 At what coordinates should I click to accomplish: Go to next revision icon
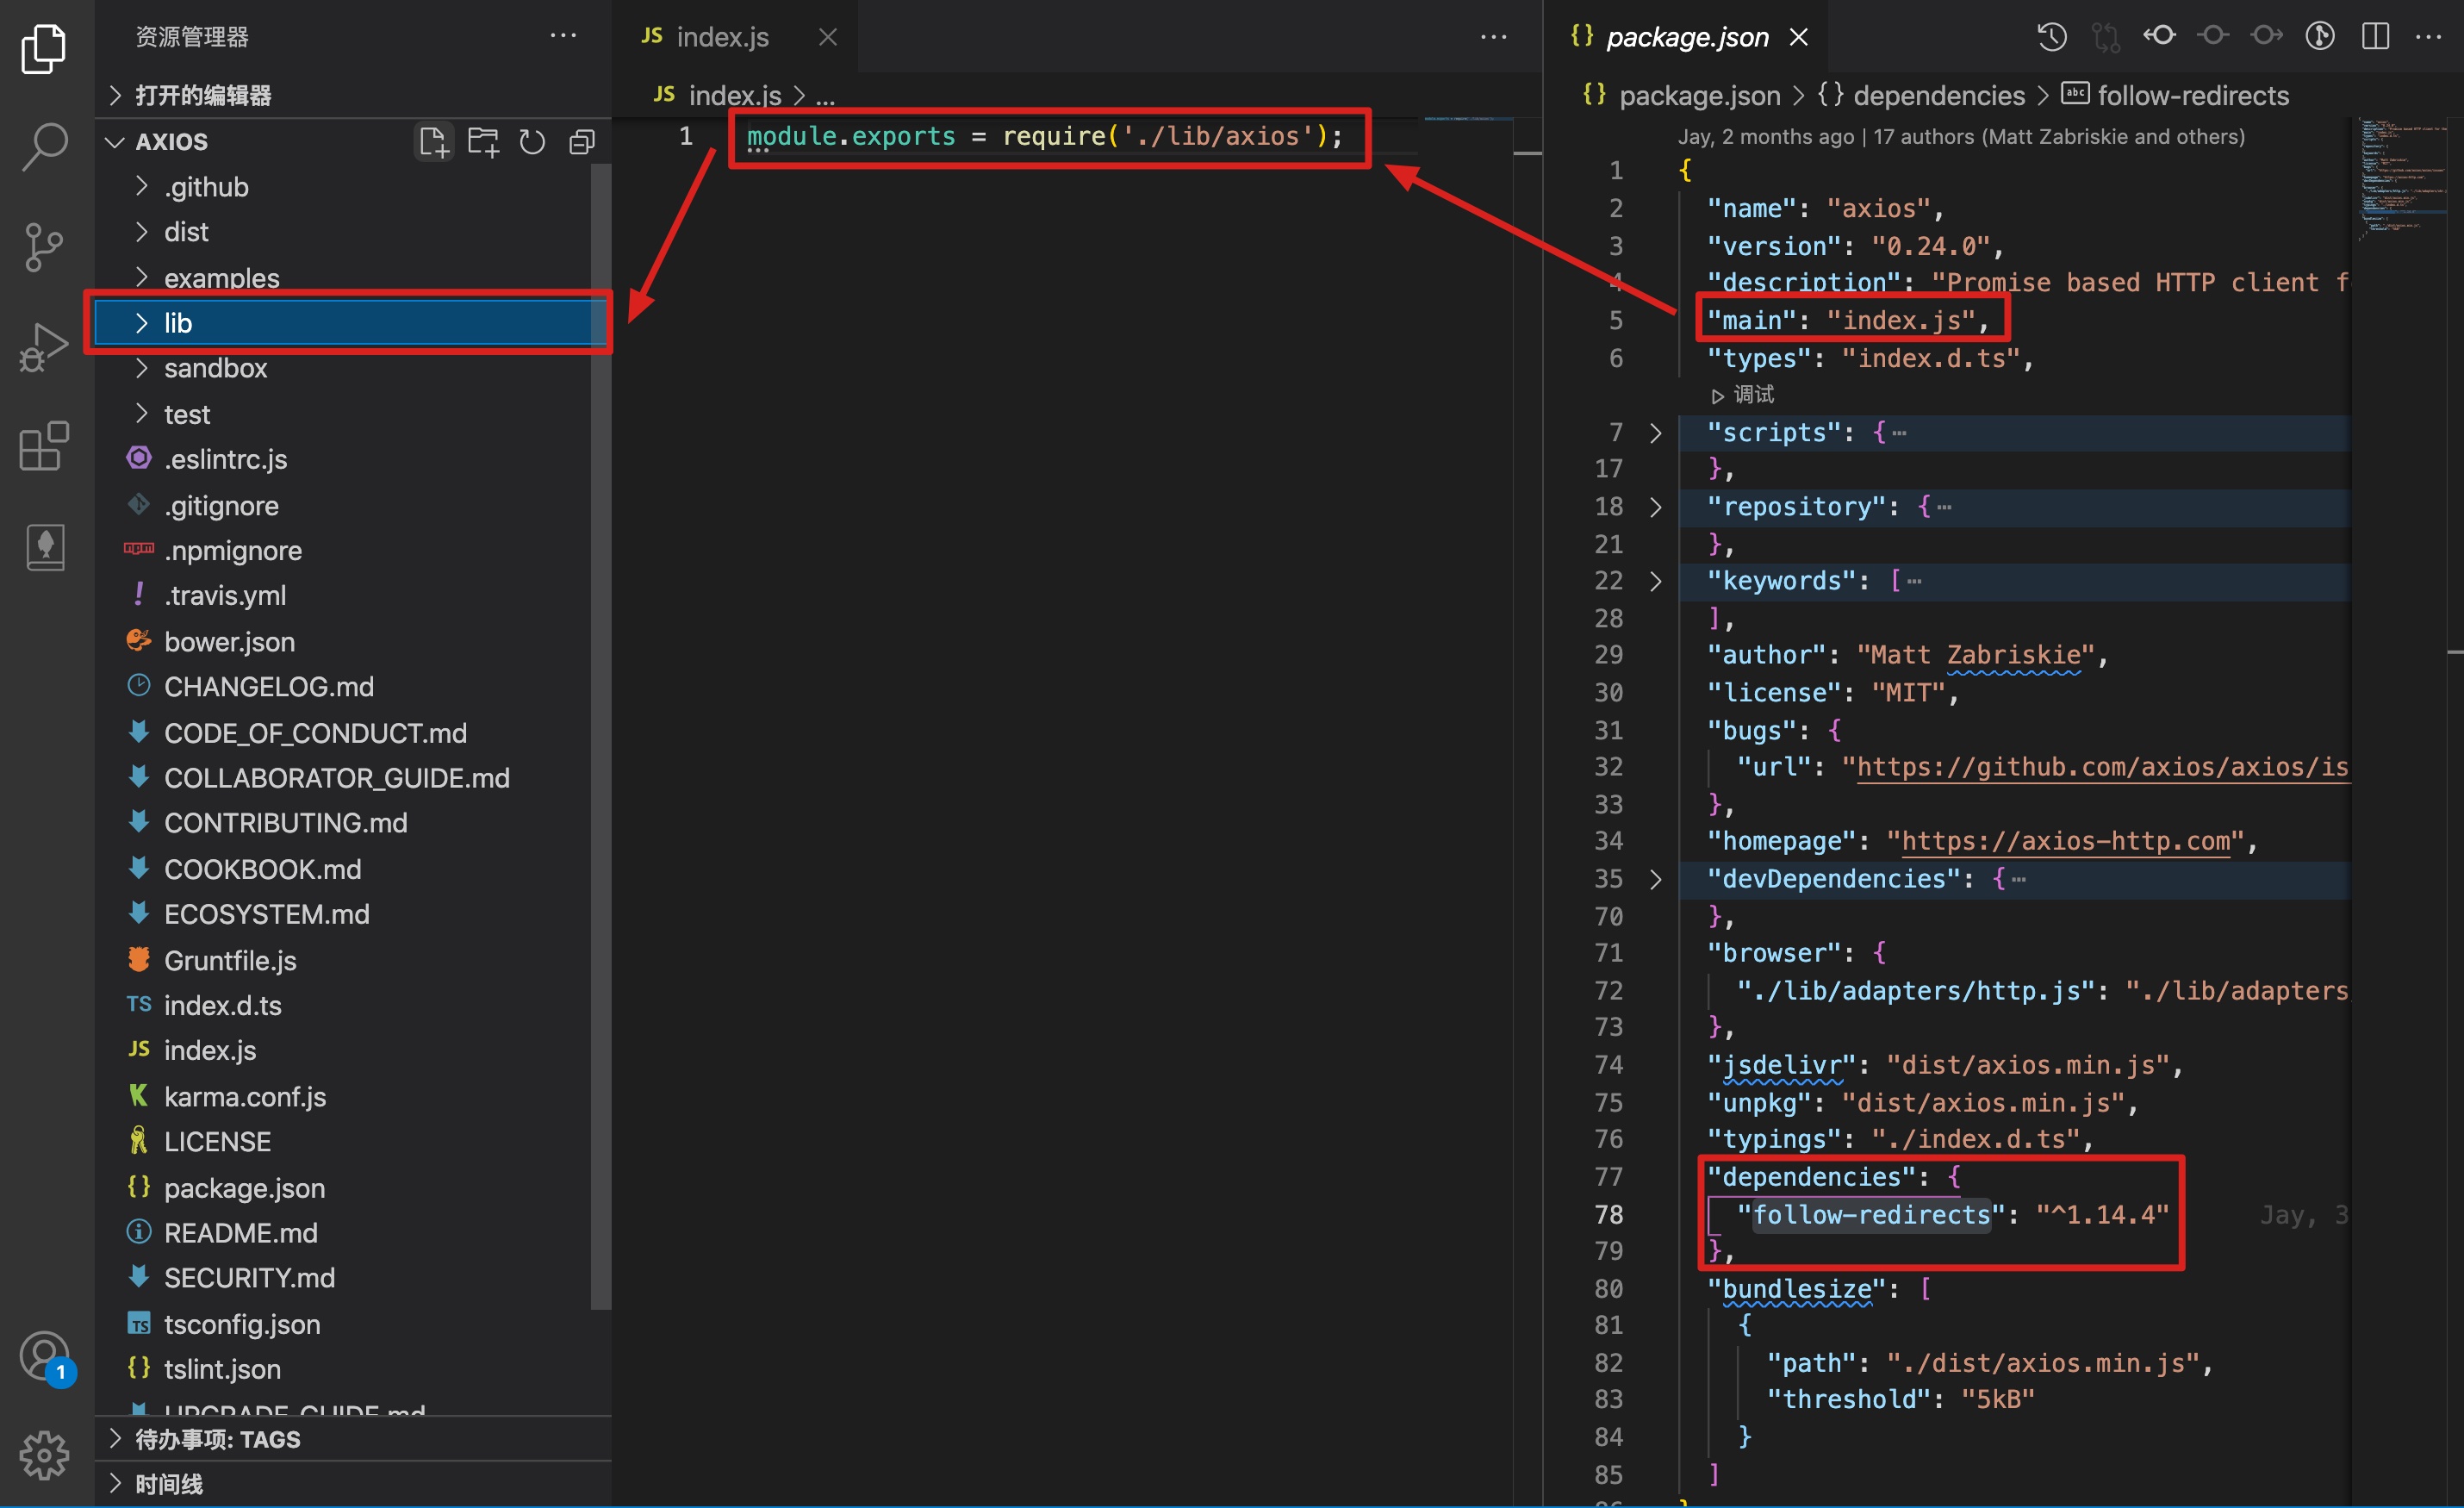[x=2267, y=36]
